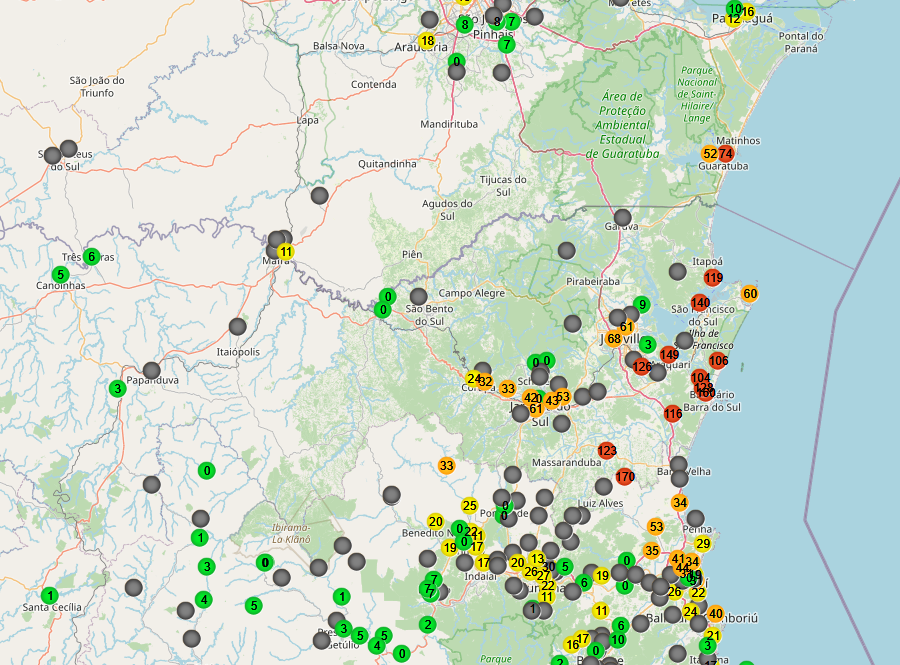This screenshot has height=665, width=900.
Task: Click the gray marker beside Campo Alegre
Action: coord(418,296)
